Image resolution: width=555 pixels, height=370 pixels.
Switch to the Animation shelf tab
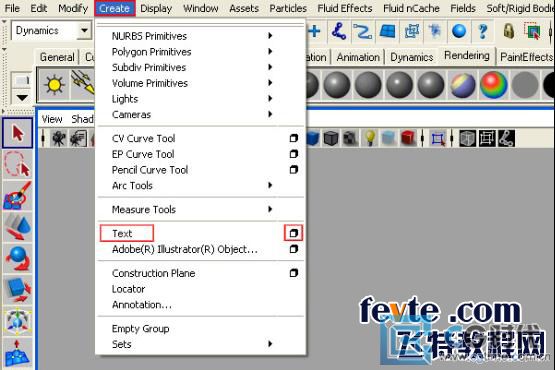358,57
